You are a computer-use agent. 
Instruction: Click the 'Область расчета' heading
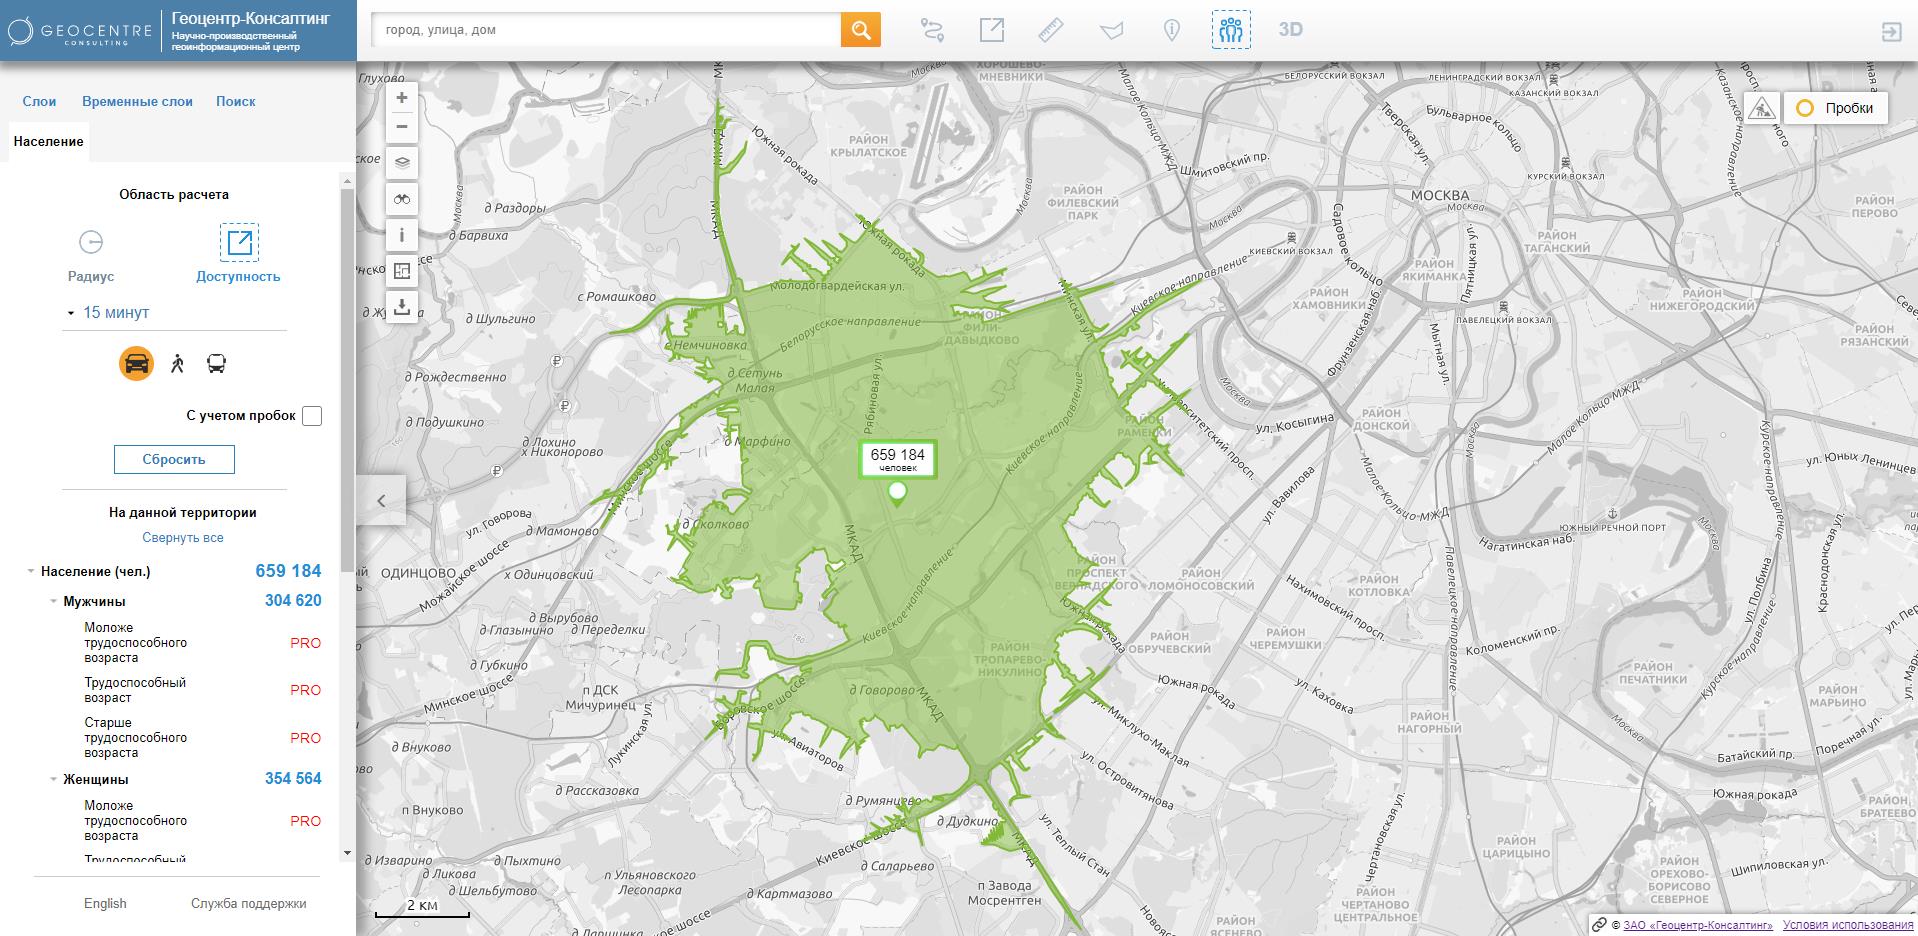(x=174, y=194)
